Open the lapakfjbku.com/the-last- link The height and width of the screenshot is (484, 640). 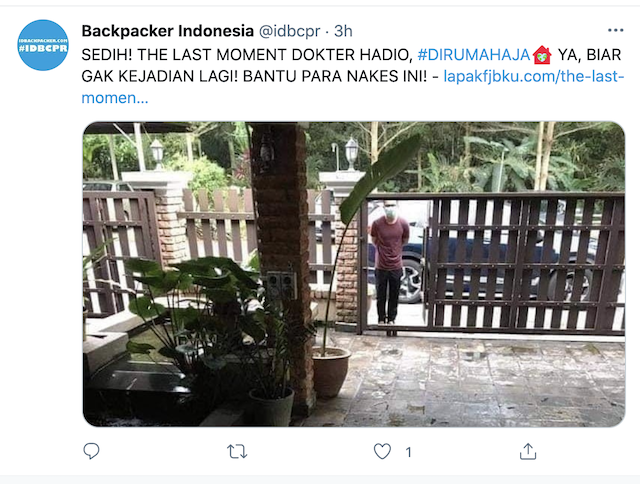pos(534,76)
